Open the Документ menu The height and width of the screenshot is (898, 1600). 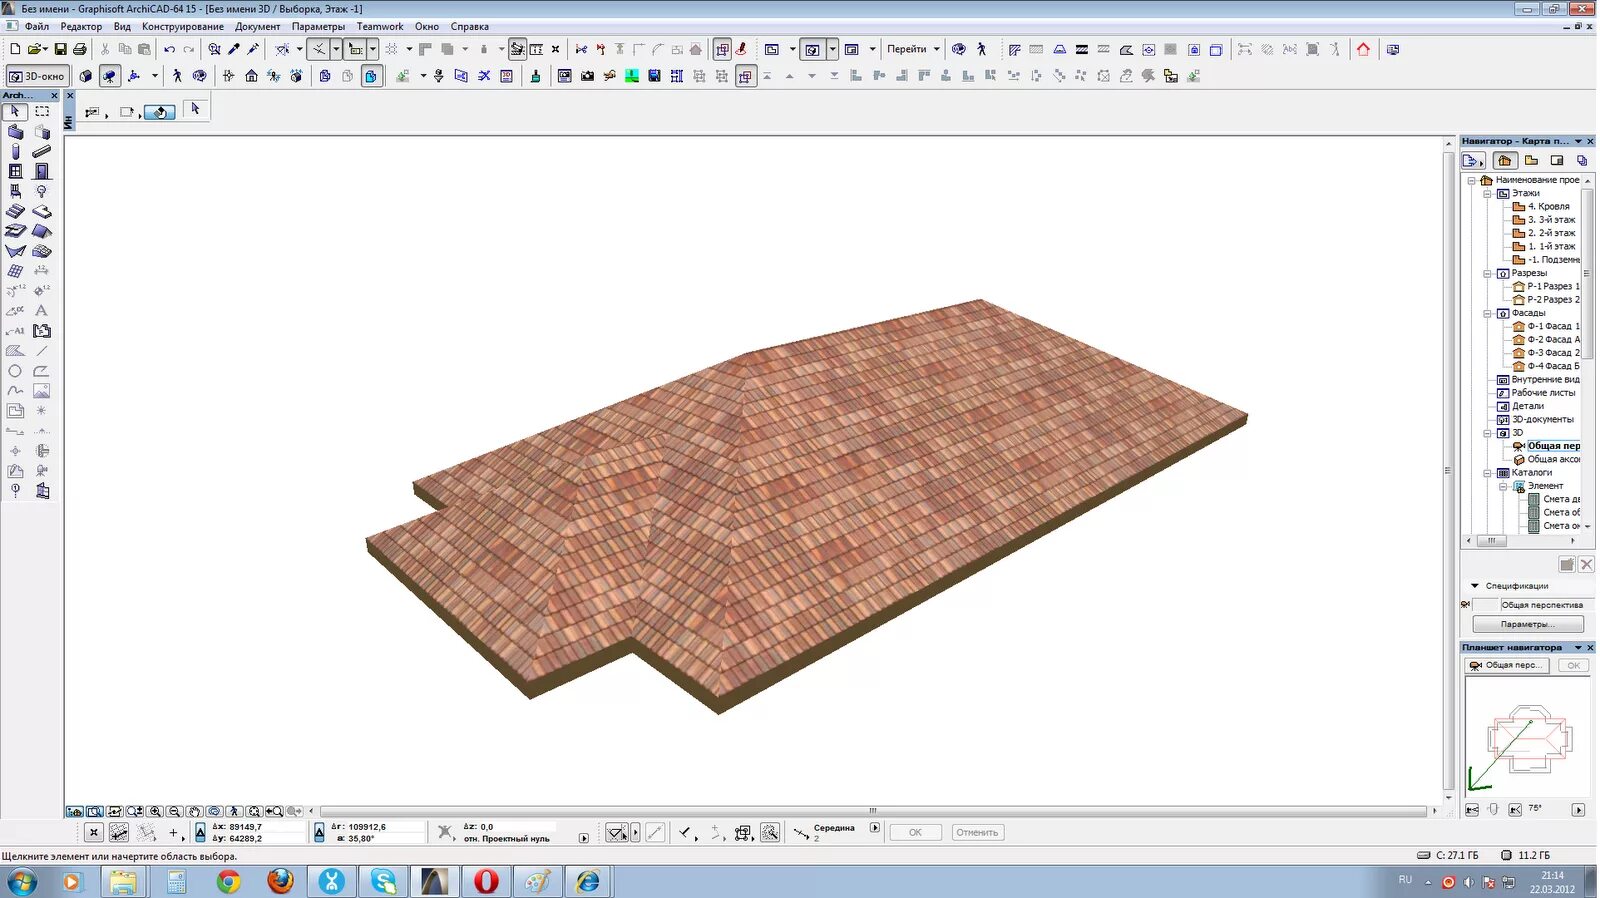click(258, 27)
